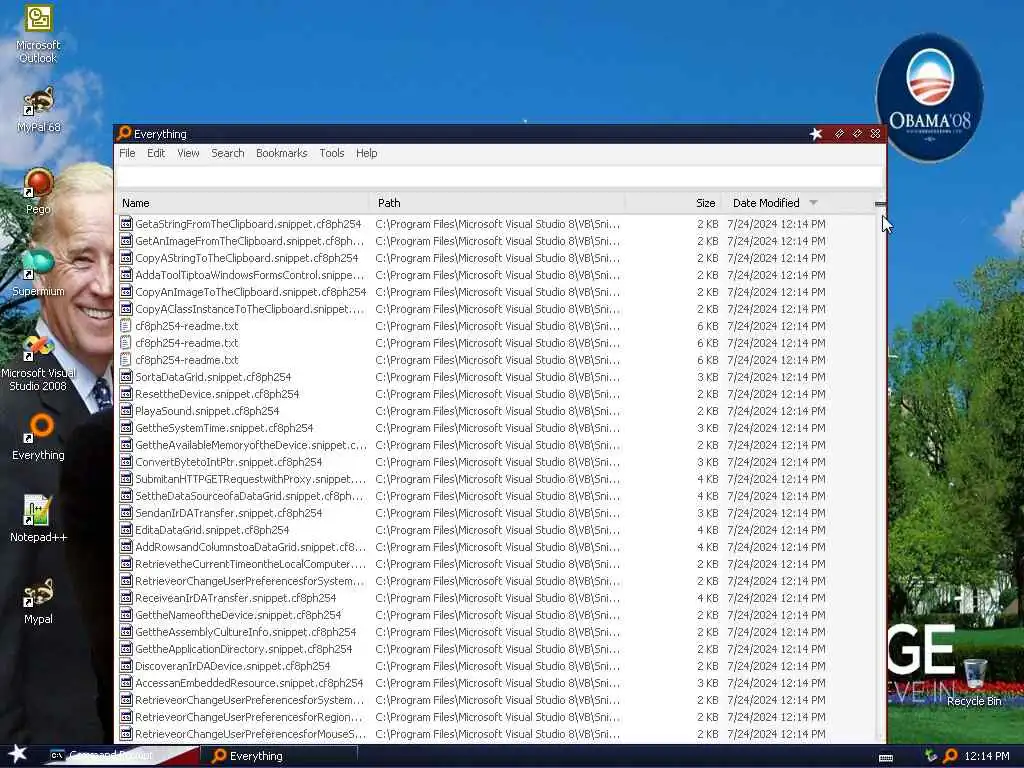Open the Bookmarks menu
Screen dimensions: 1024x768
pyautogui.click(x=281, y=153)
